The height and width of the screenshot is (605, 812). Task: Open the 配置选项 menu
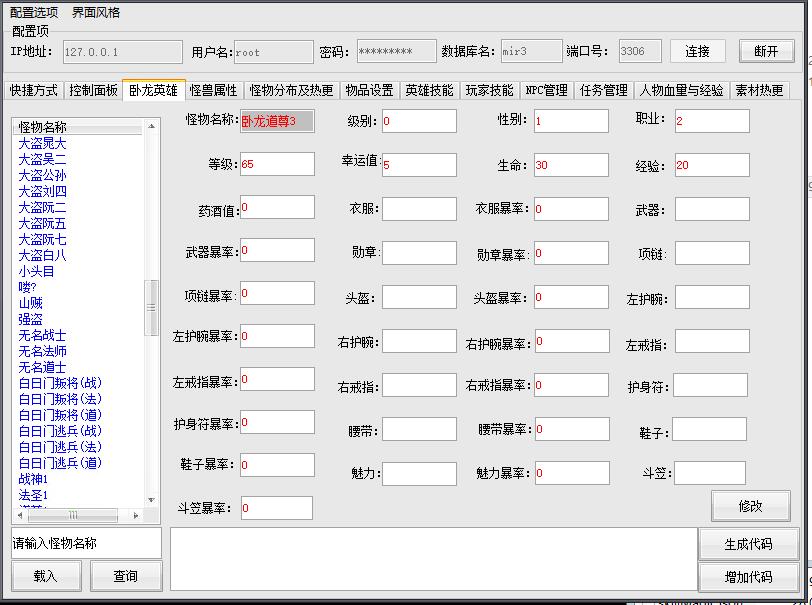tap(34, 13)
